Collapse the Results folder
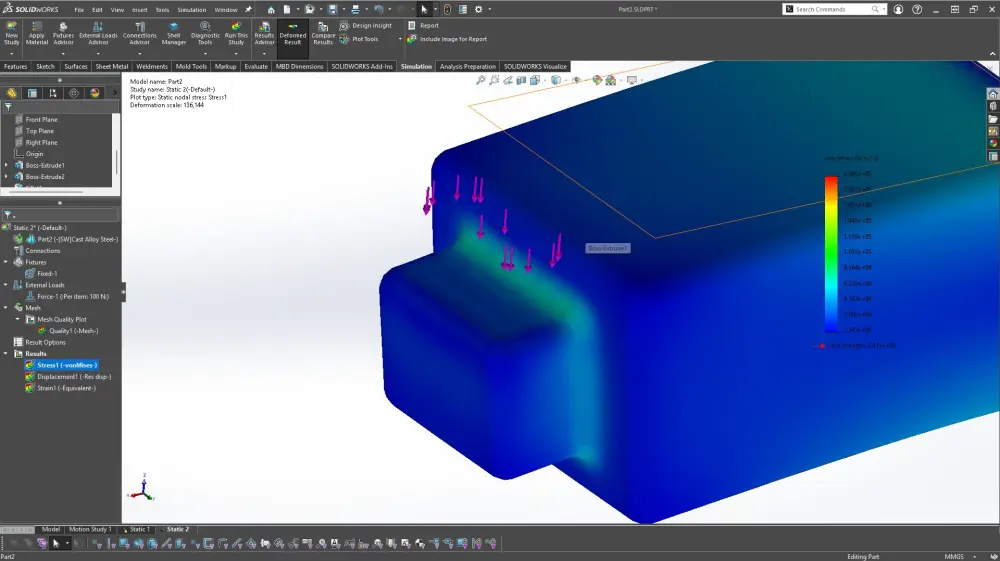 (6, 354)
